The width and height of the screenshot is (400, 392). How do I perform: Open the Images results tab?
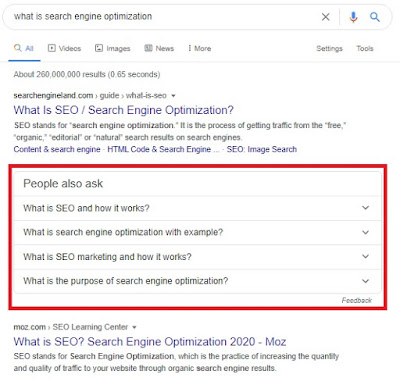coord(112,48)
